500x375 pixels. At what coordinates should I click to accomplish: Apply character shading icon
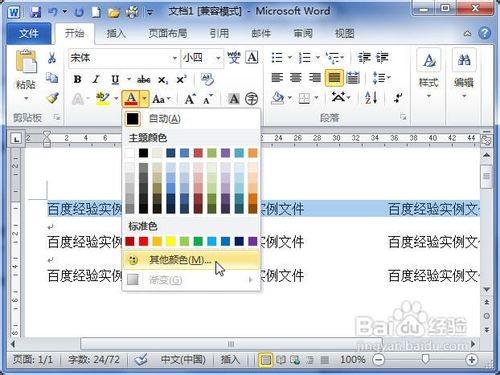234,99
